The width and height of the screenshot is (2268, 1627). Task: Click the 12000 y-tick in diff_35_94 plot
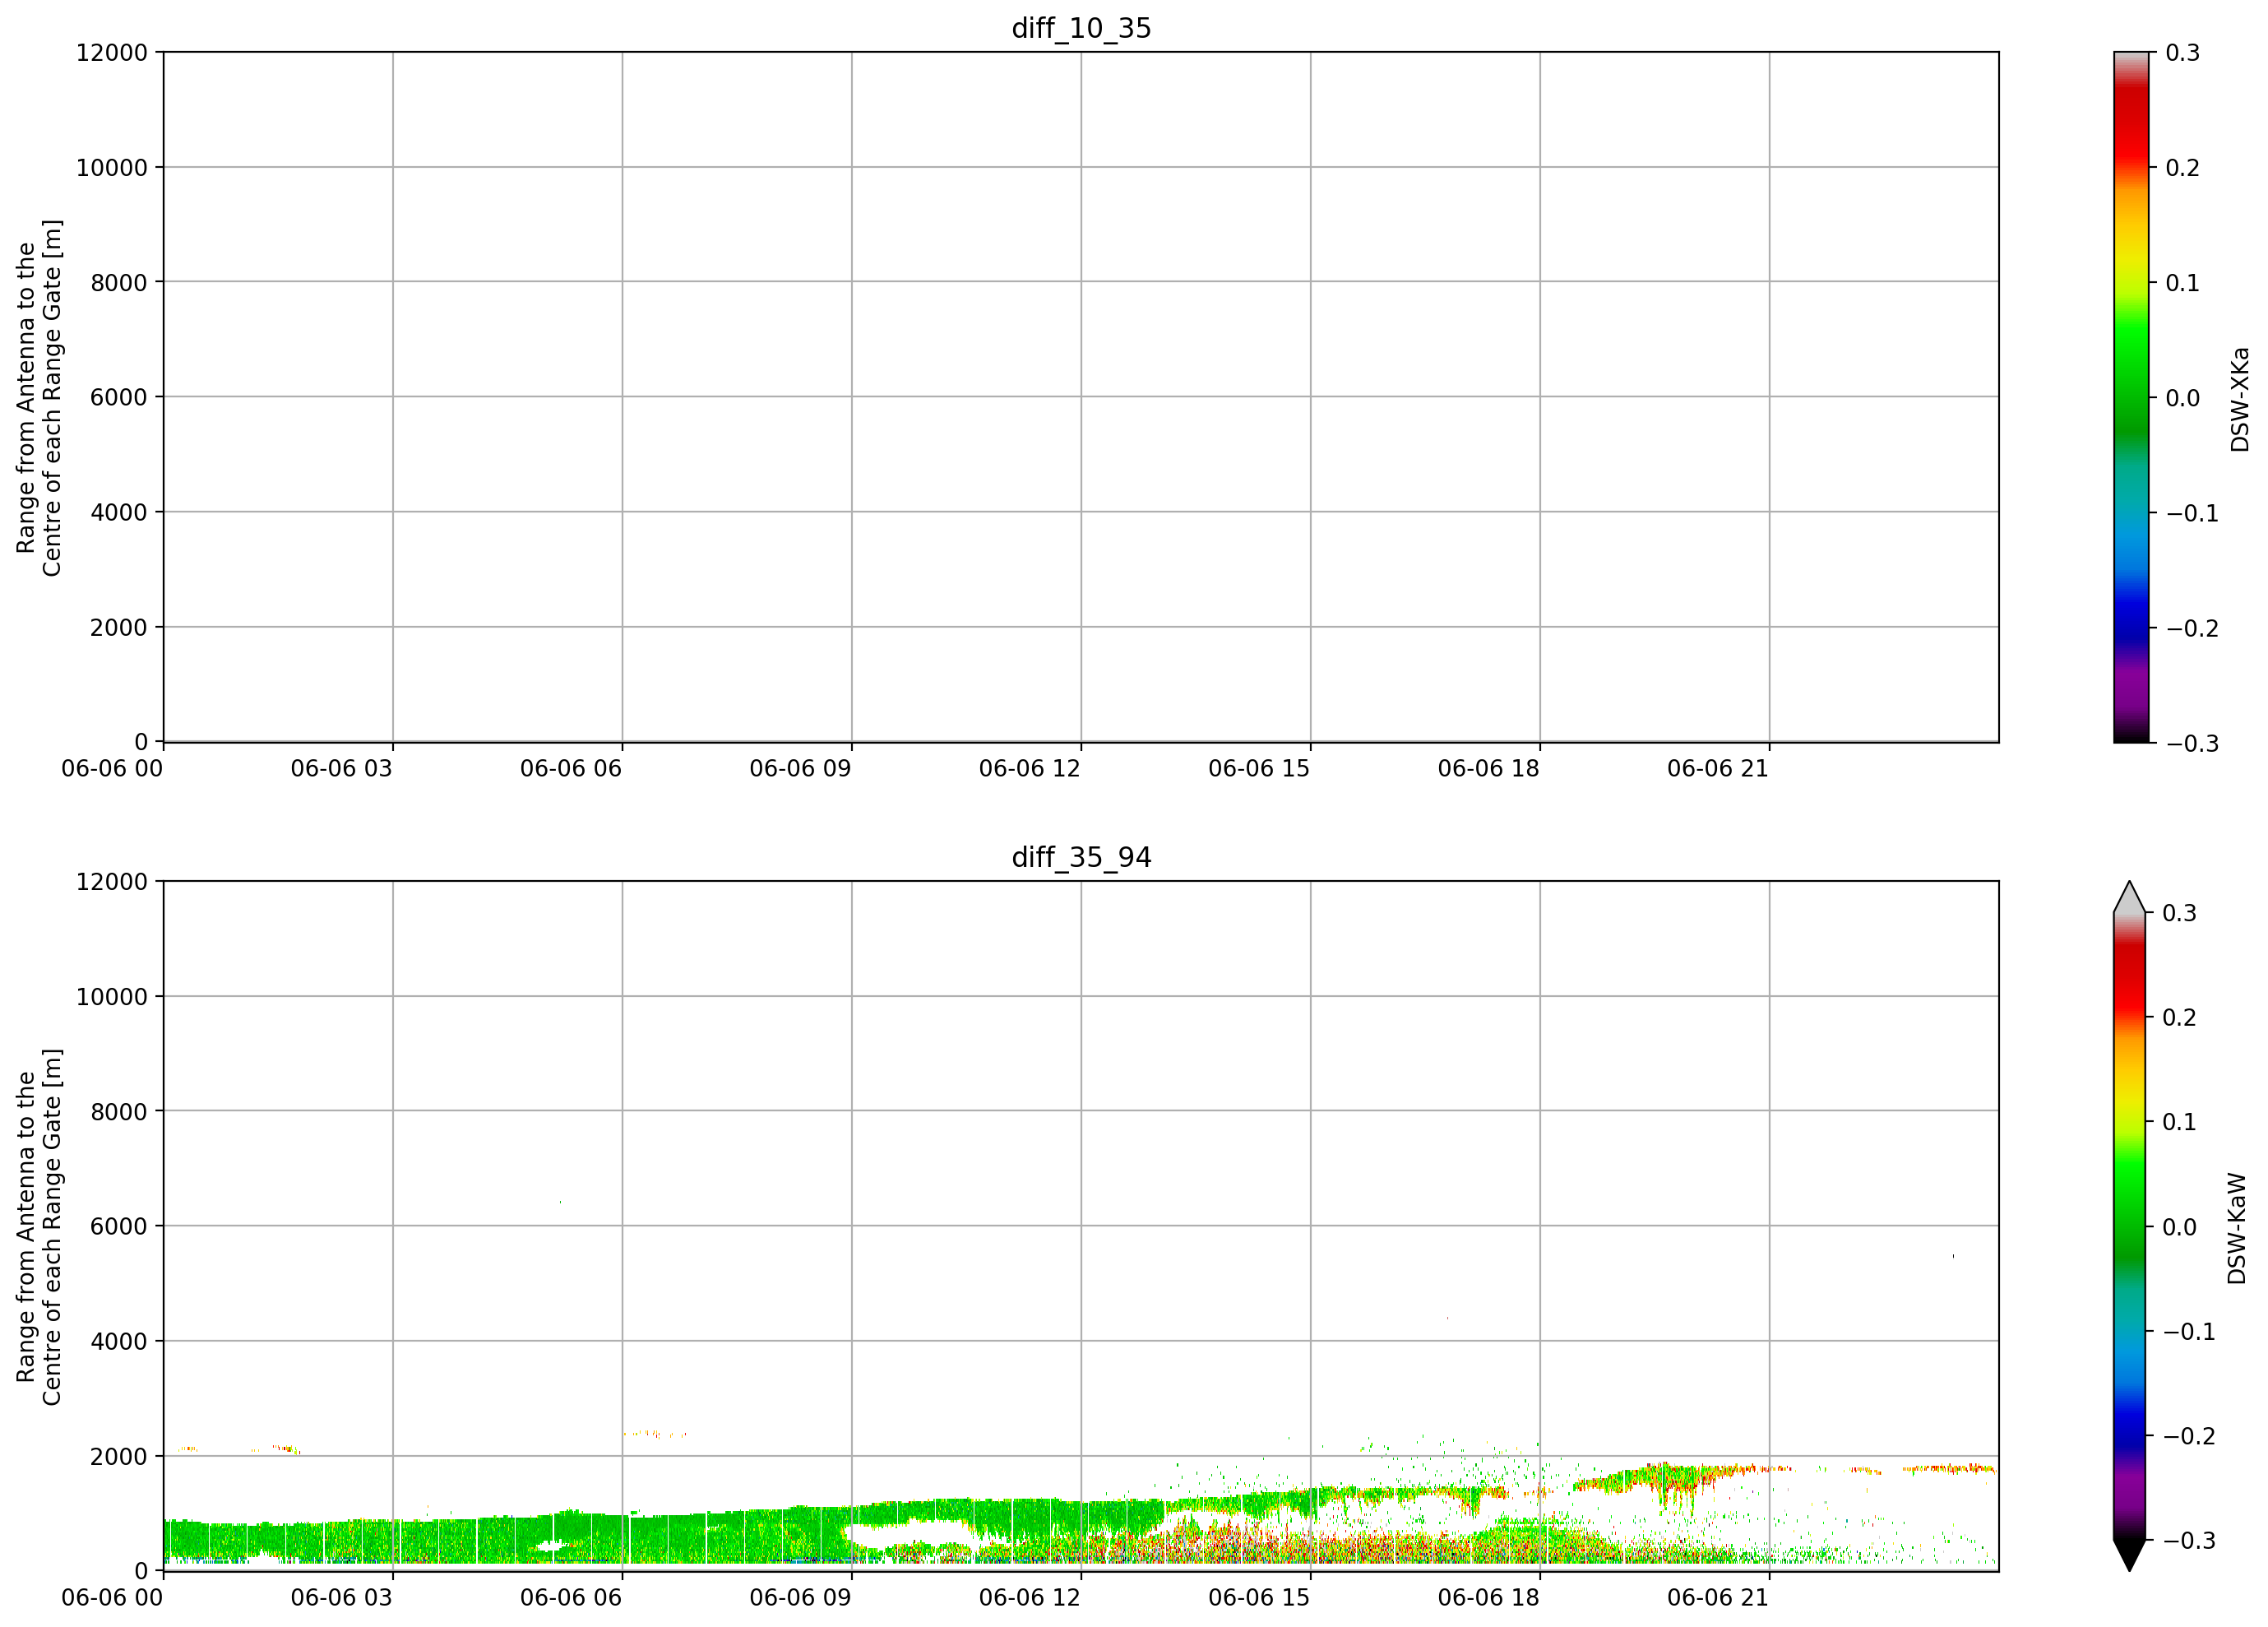[112, 881]
